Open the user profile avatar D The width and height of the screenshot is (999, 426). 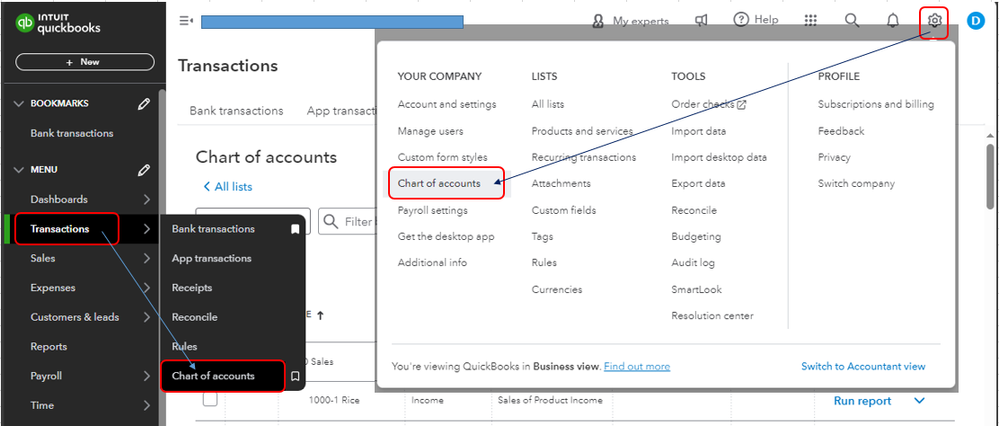(x=975, y=21)
